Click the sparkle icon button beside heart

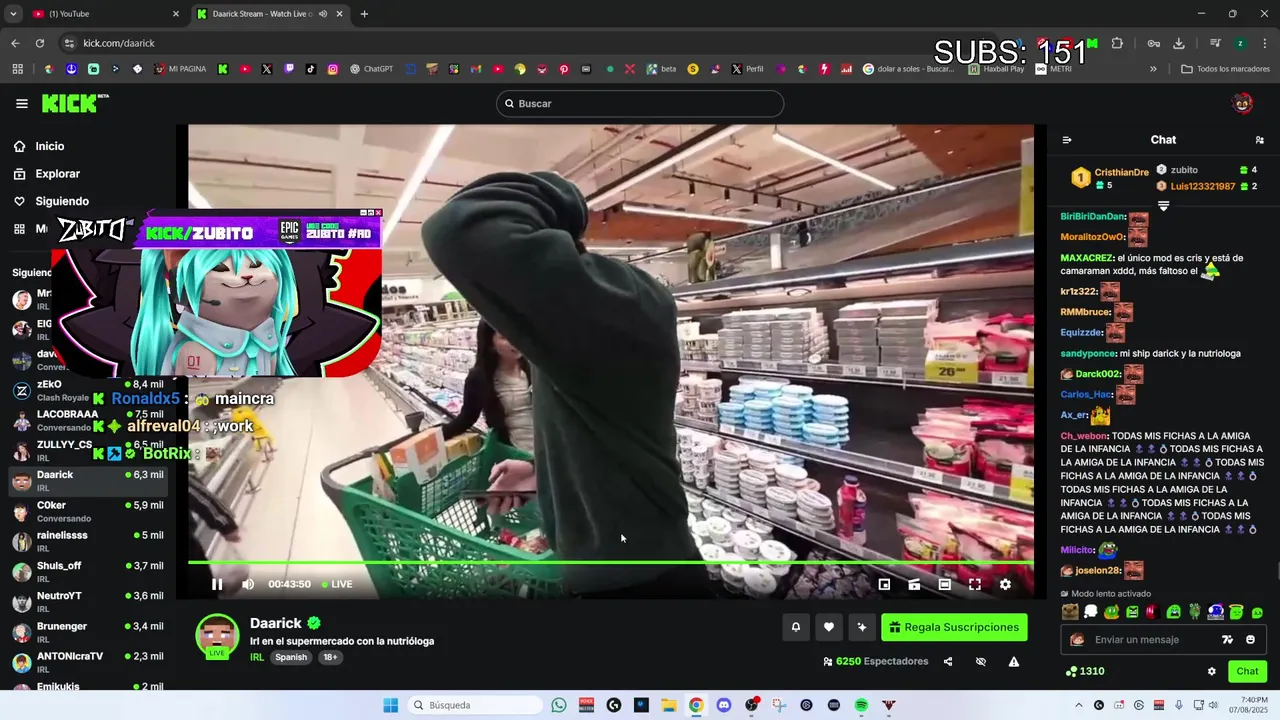pos(862,627)
